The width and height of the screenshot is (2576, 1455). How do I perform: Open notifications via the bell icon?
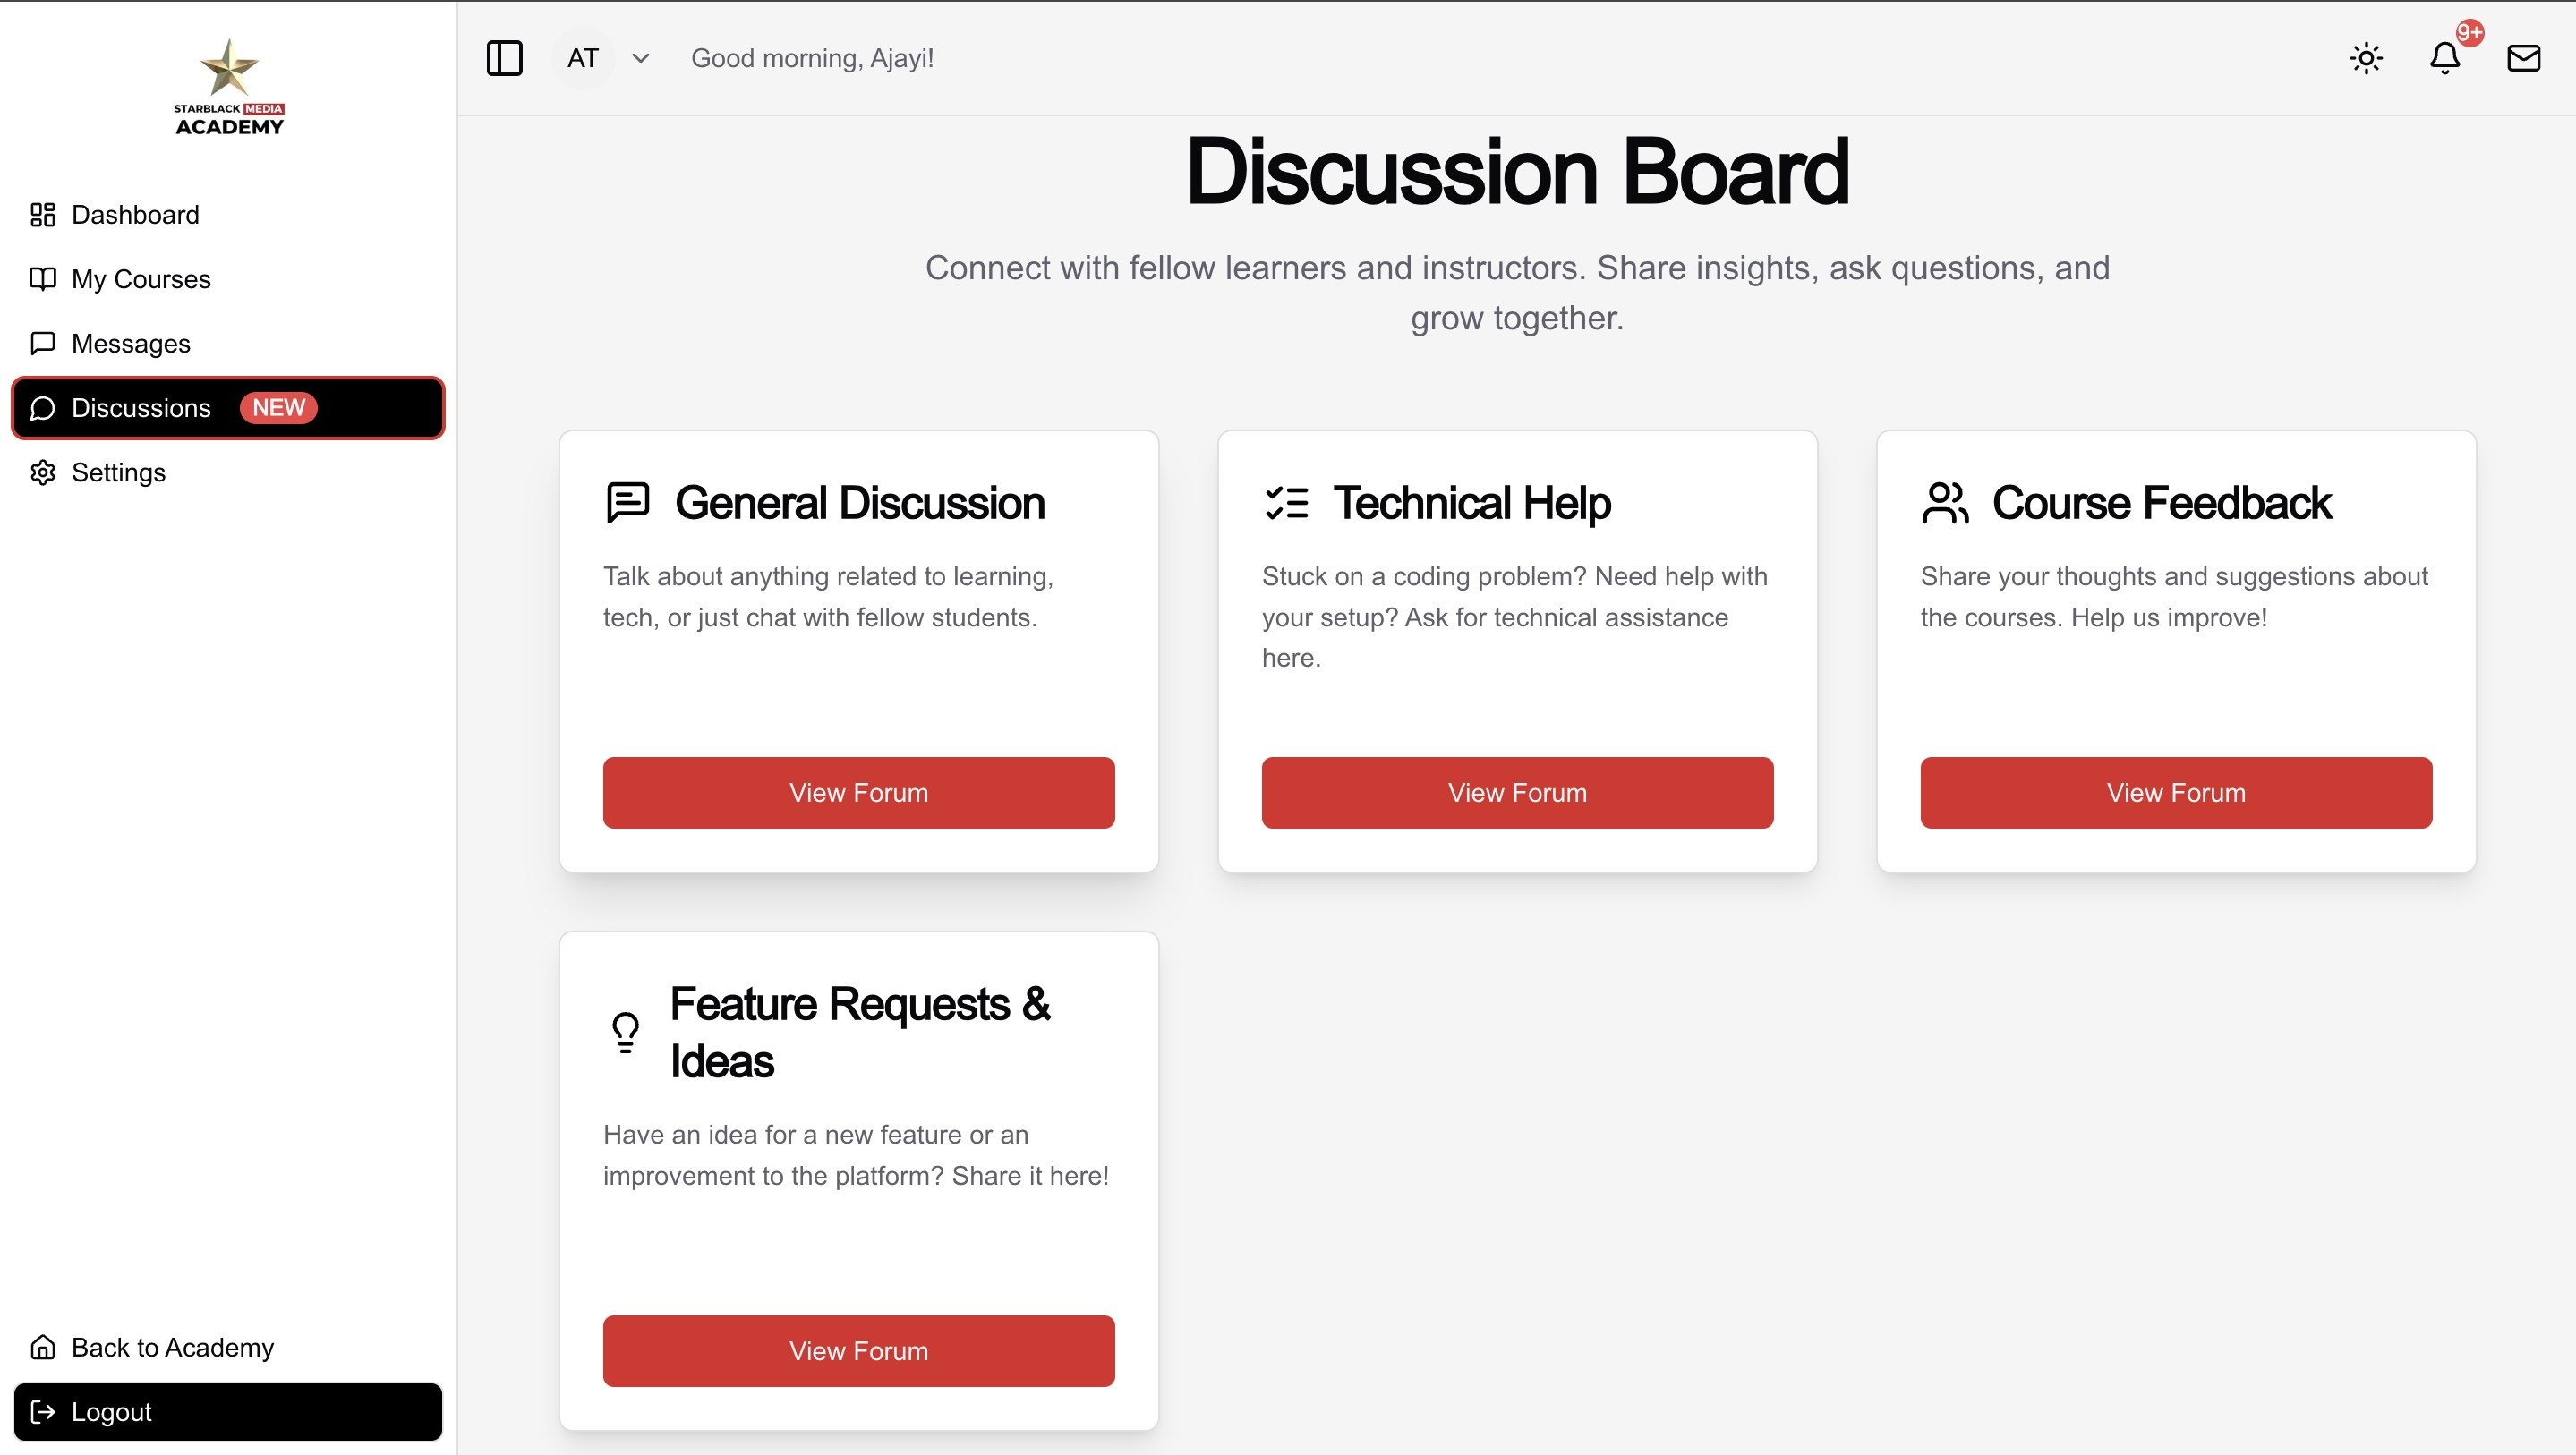pyautogui.click(x=2444, y=58)
